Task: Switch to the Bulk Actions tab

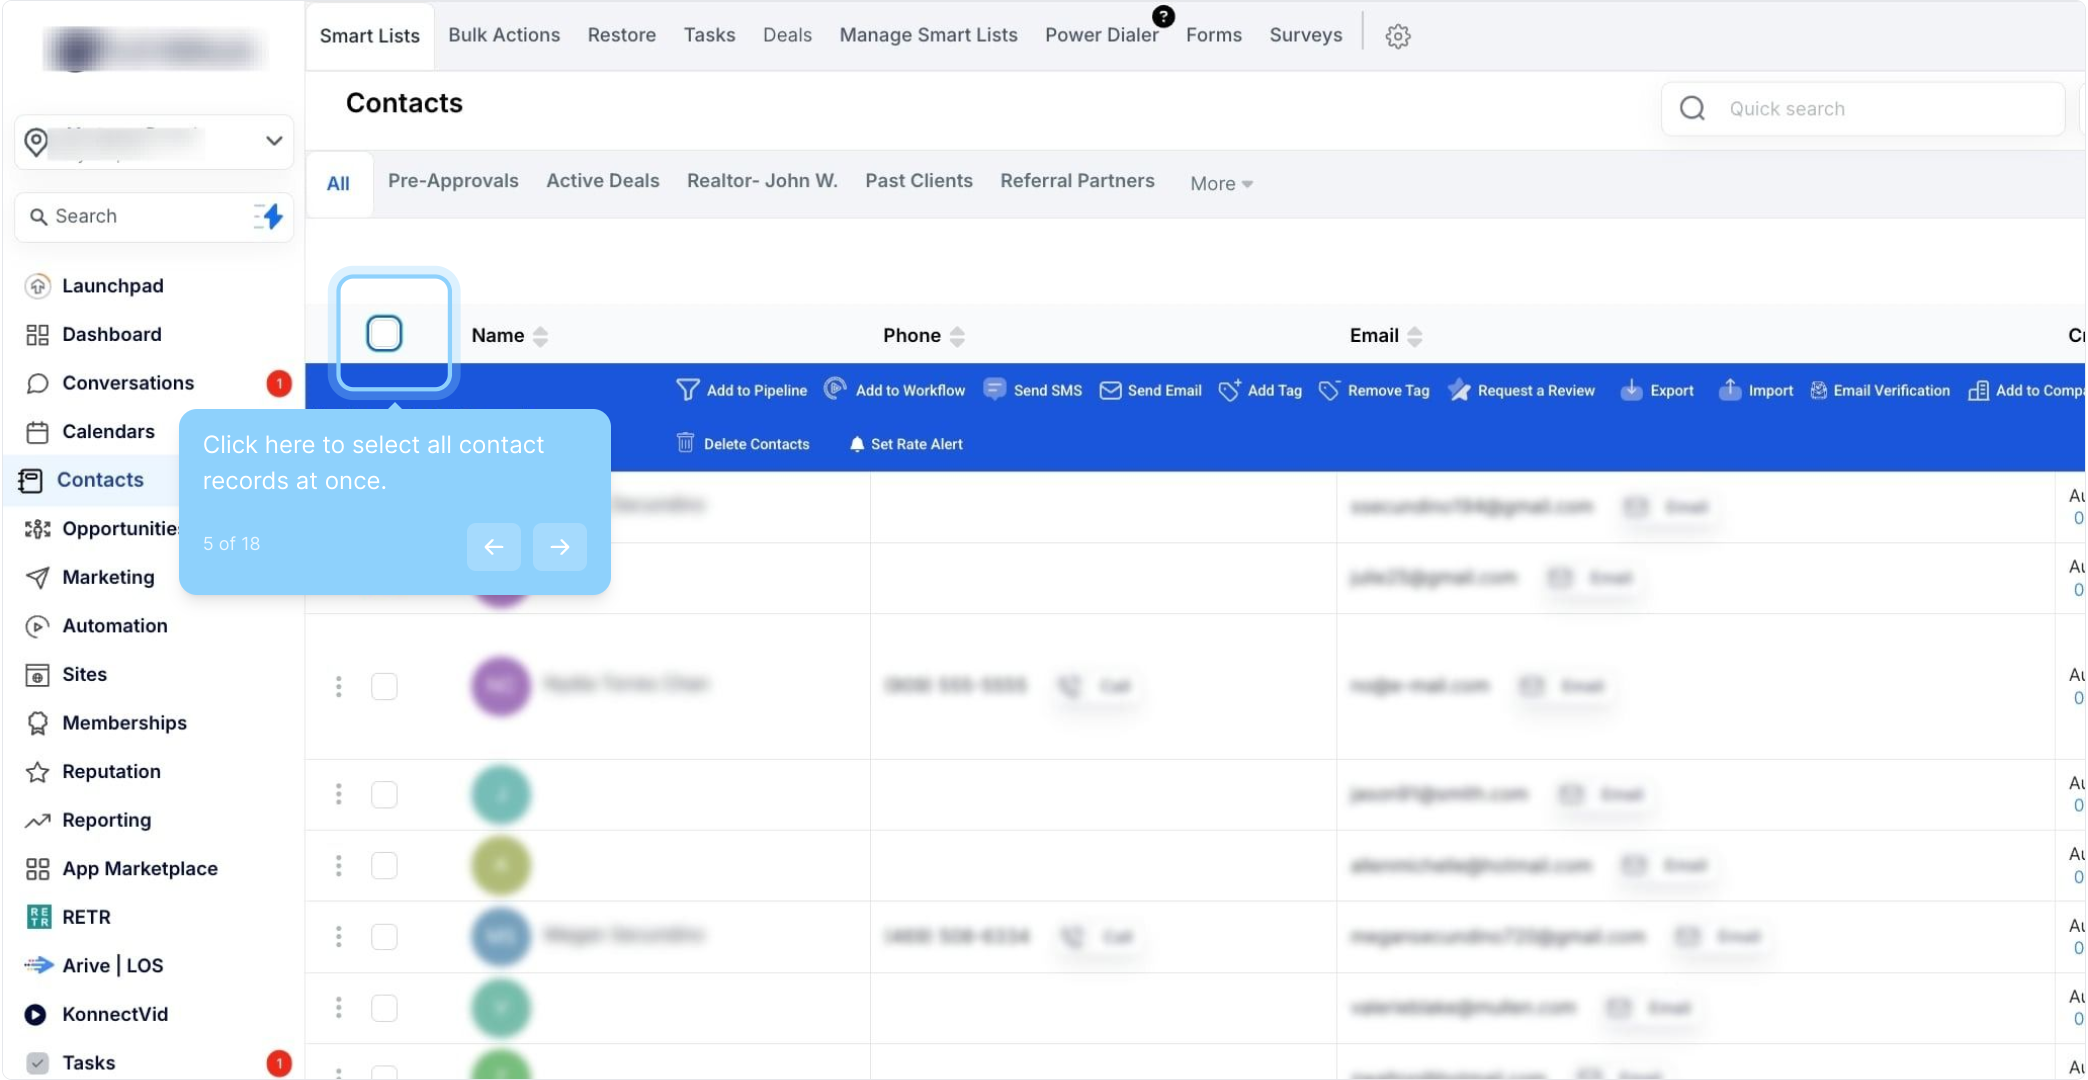Action: click(x=504, y=35)
